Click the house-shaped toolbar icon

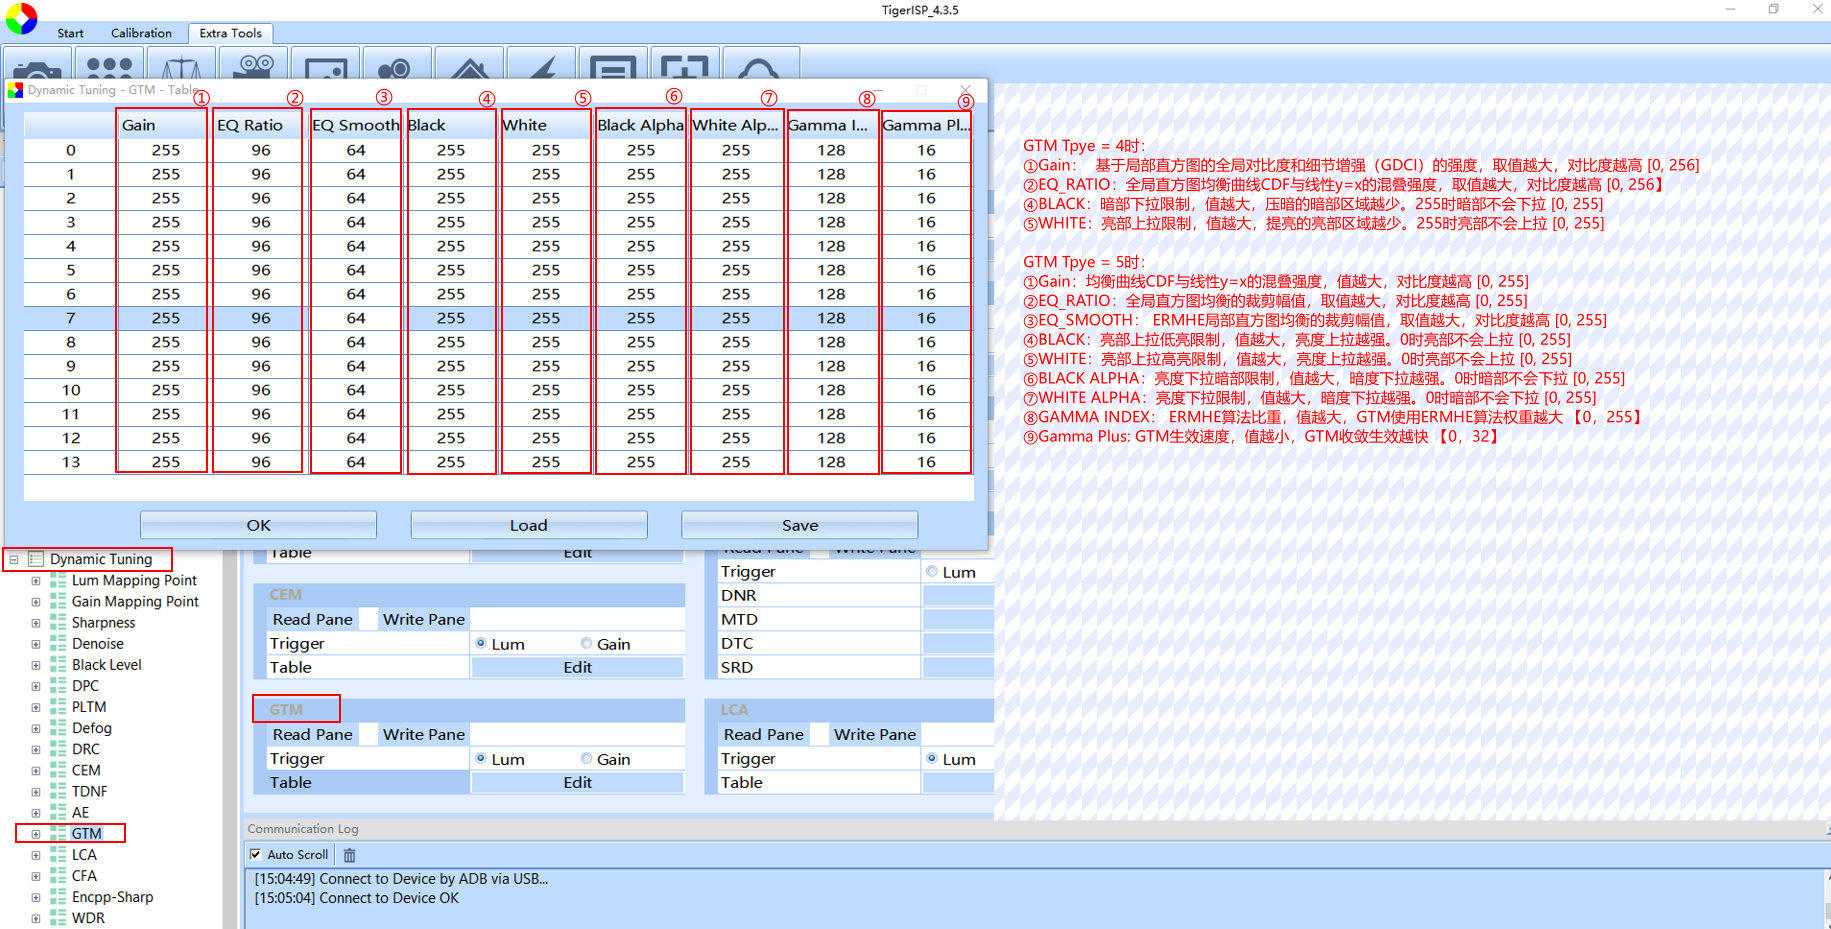click(469, 68)
